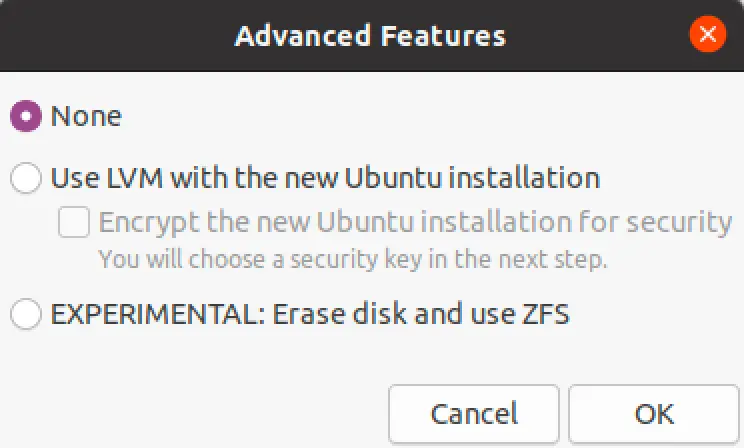Click the purple dot of the selected radio

tap(26, 116)
